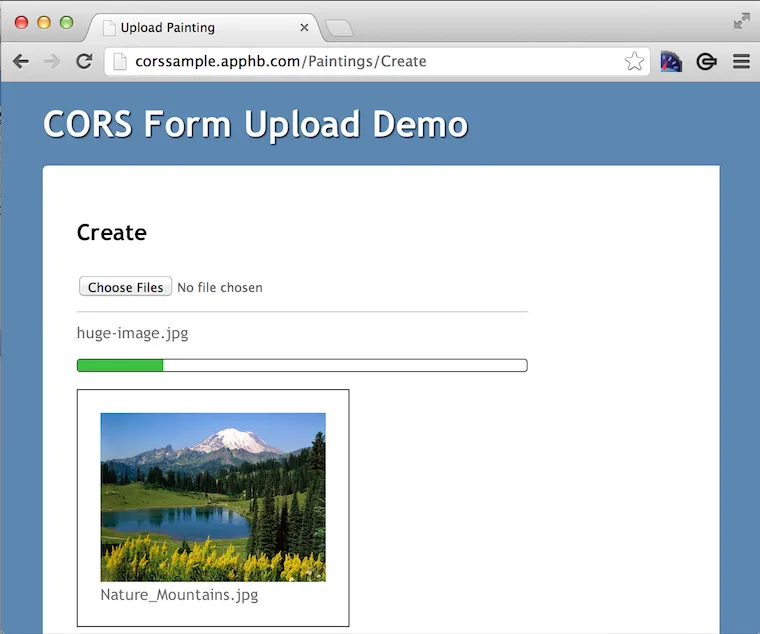Click the browser forward arrow

pyautogui.click(x=52, y=62)
